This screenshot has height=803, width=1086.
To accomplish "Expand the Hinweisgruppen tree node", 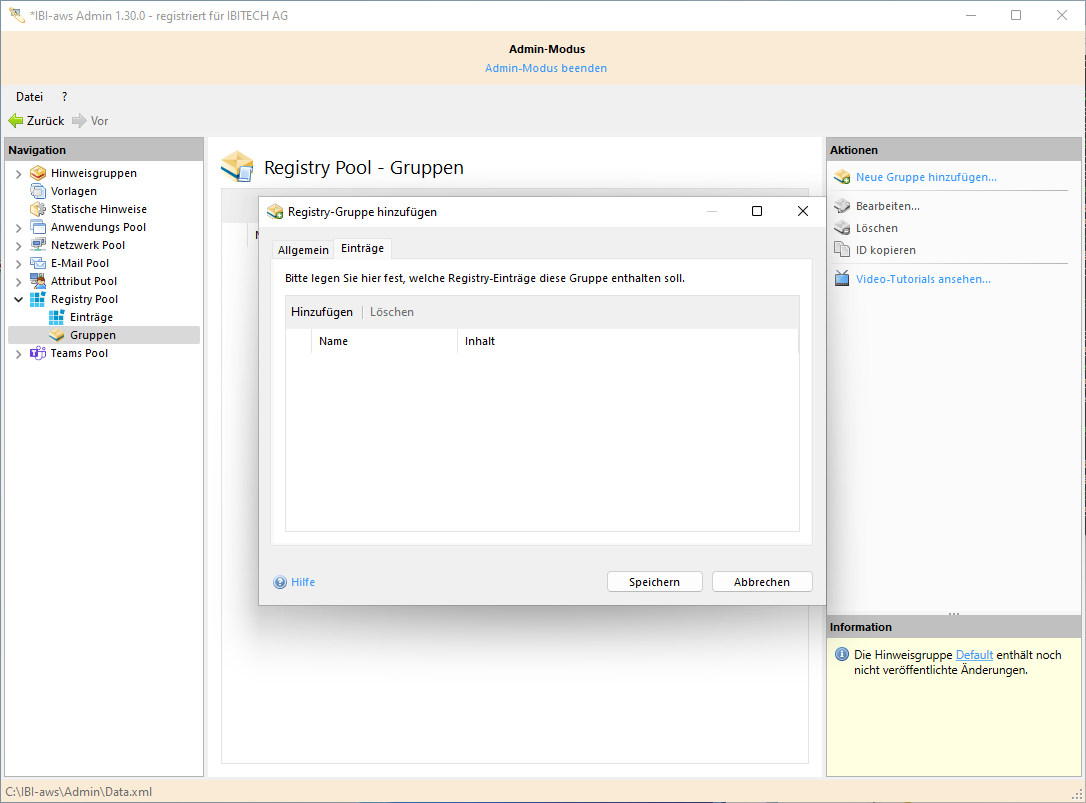I will (18, 174).
